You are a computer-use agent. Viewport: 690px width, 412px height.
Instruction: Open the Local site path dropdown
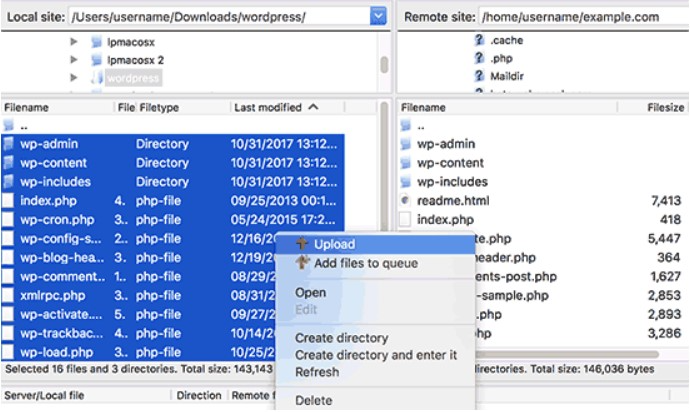tap(378, 17)
